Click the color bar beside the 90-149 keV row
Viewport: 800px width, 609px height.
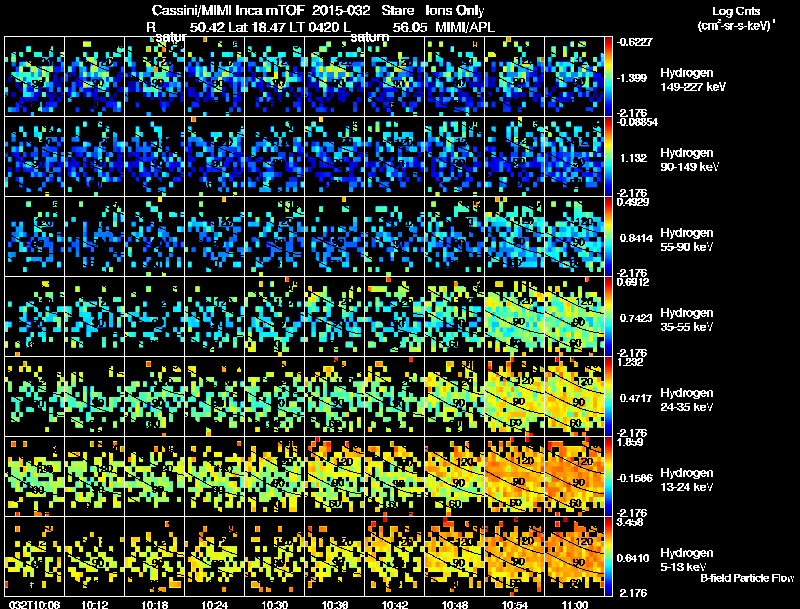coord(609,157)
